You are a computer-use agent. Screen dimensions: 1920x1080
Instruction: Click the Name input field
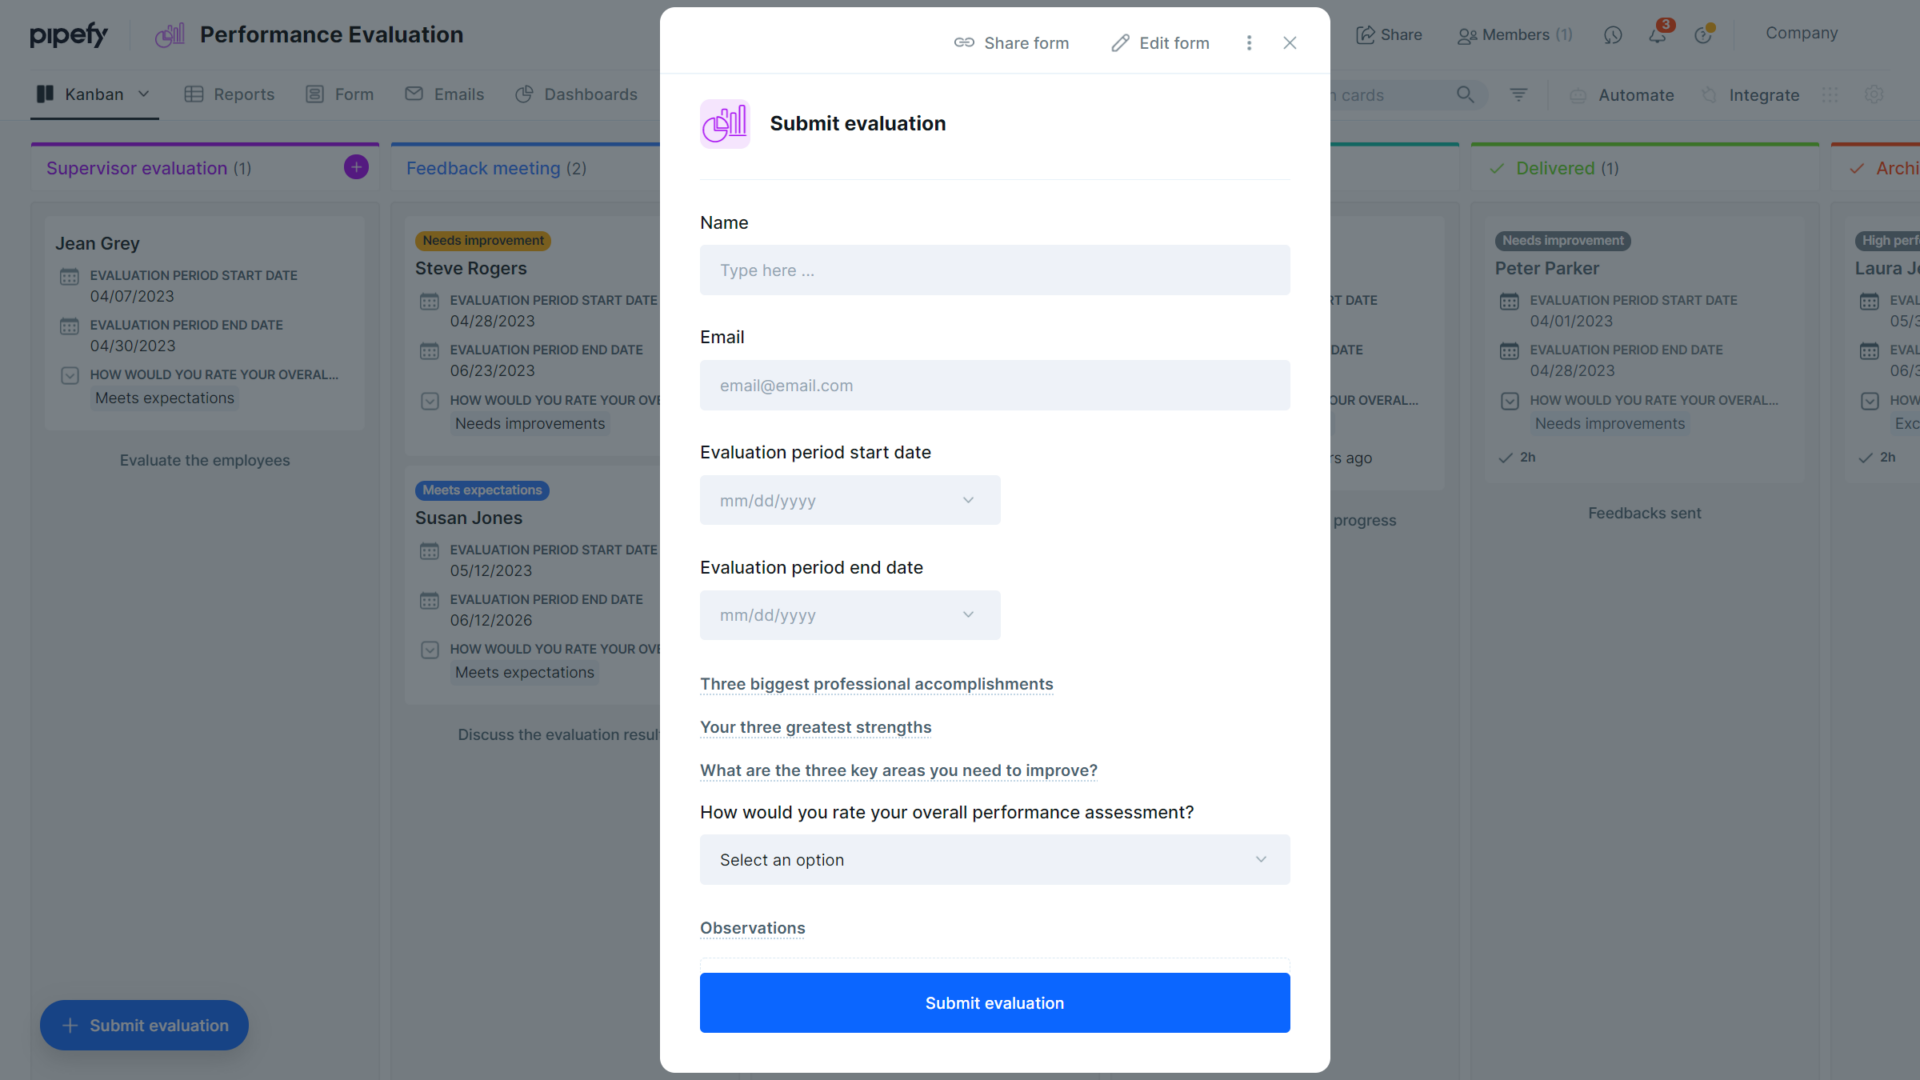coord(994,270)
